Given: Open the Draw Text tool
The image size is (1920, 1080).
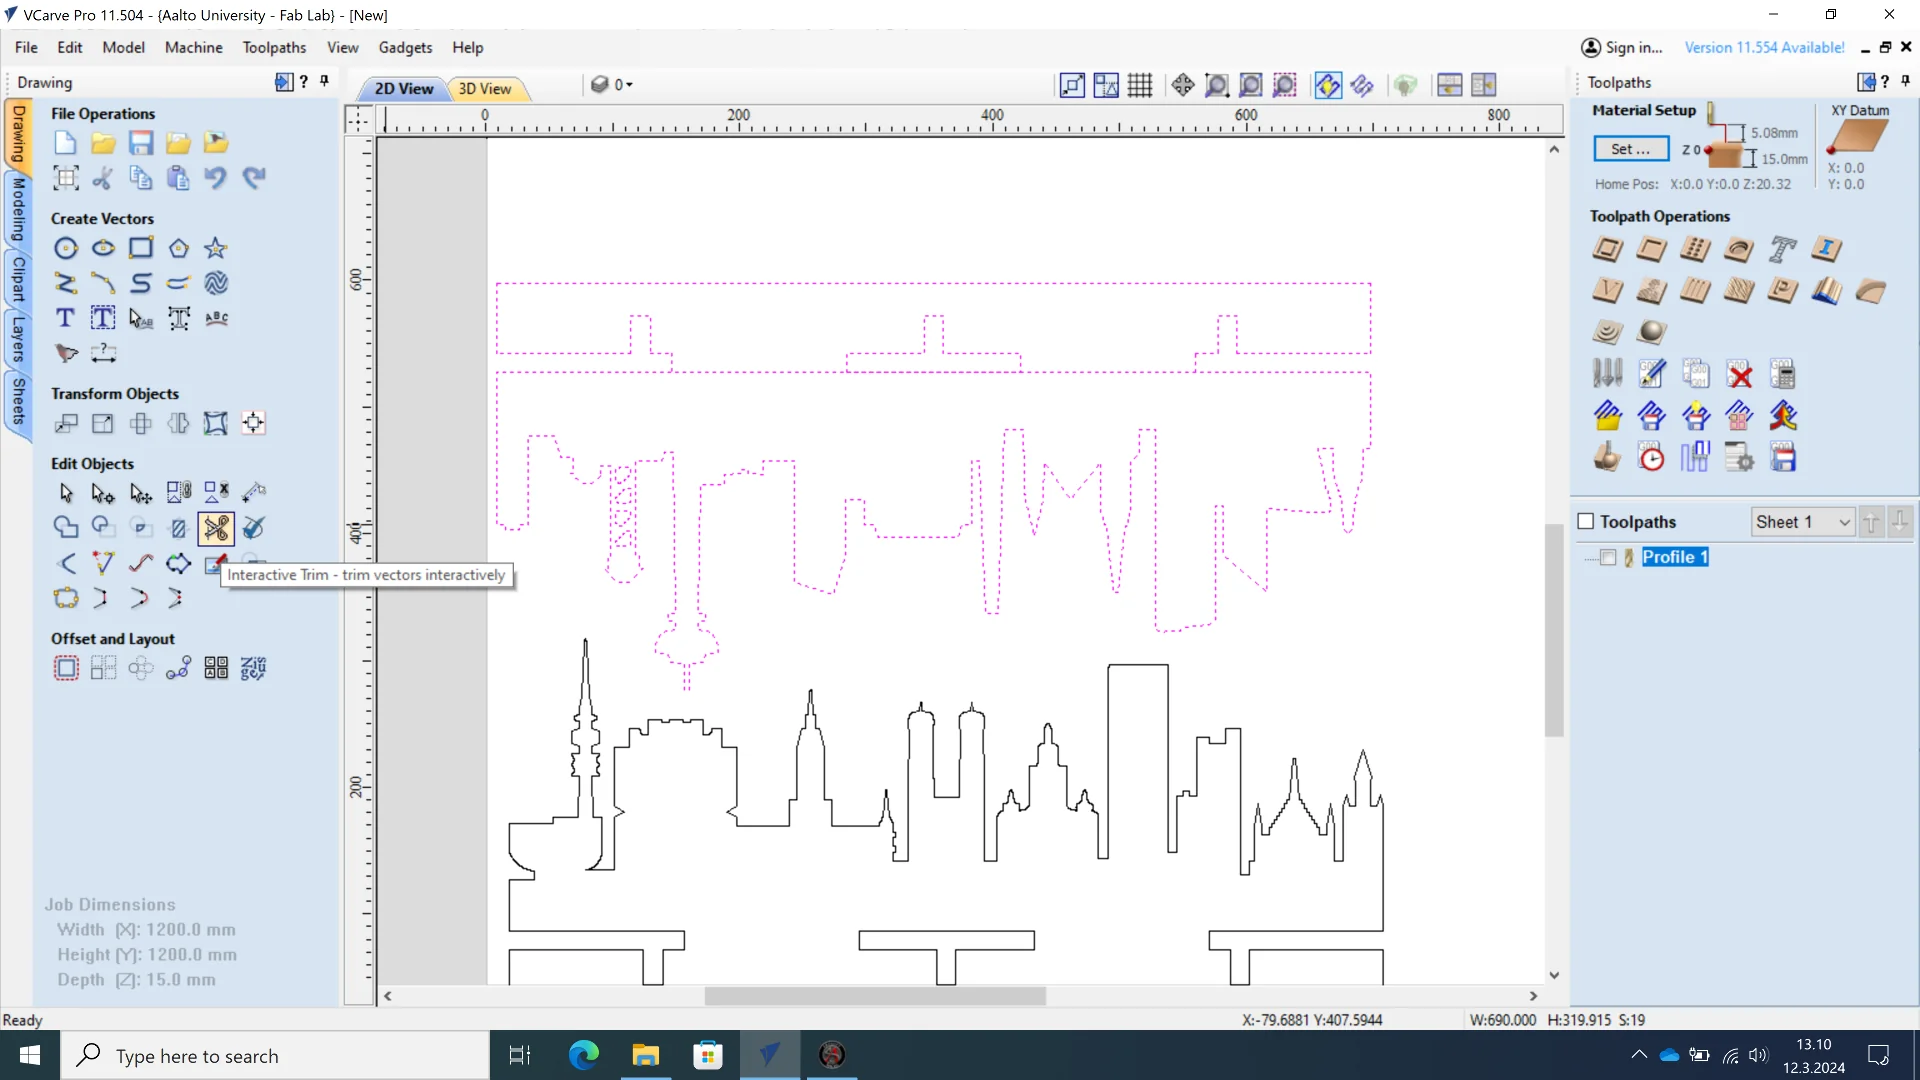Looking at the screenshot, I should [x=66, y=318].
